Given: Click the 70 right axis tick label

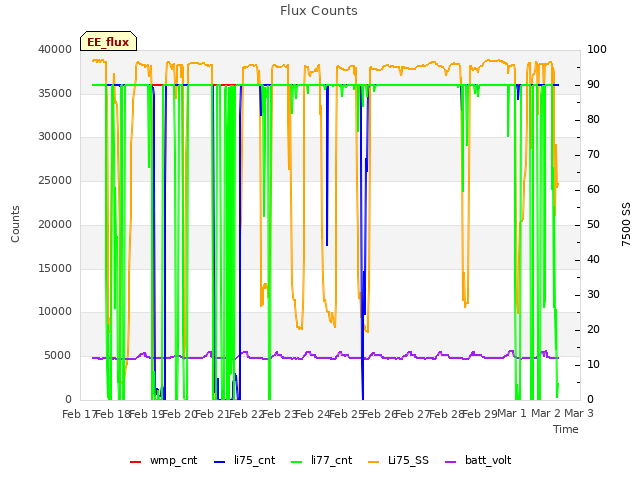Looking at the screenshot, I should [593, 155].
